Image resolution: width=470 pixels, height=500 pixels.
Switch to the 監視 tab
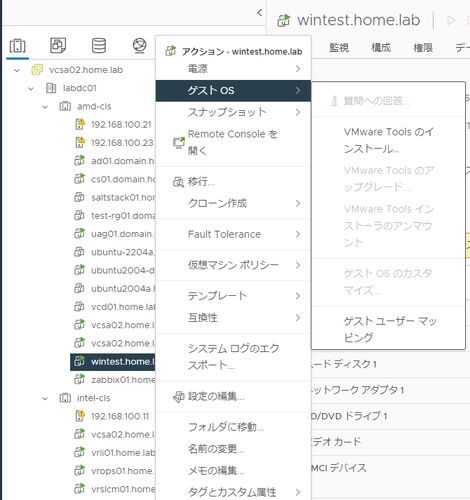[x=339, y=48]
